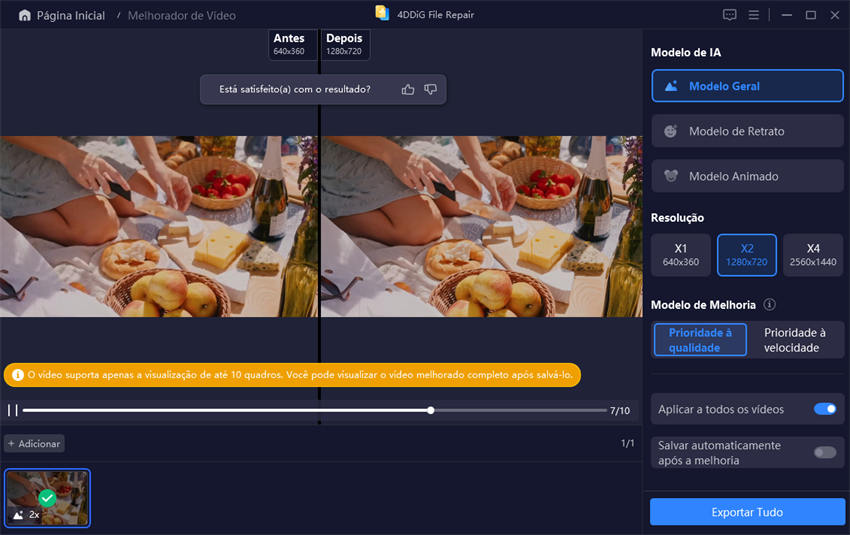The height and width of the screenshot is (535, 850).
Task: Enable Salvar automaticamente após a melhoria
Action: [x=824, y=452]
